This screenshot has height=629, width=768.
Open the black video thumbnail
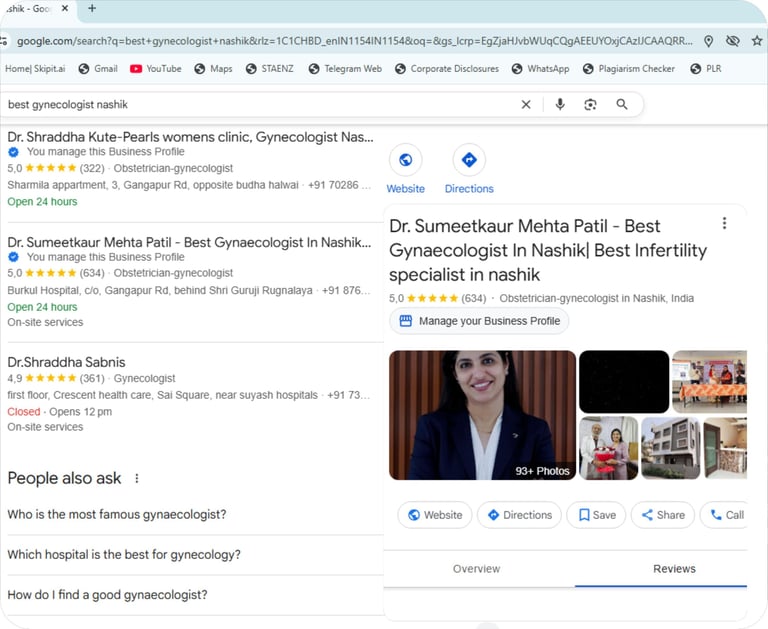[624, 382]
